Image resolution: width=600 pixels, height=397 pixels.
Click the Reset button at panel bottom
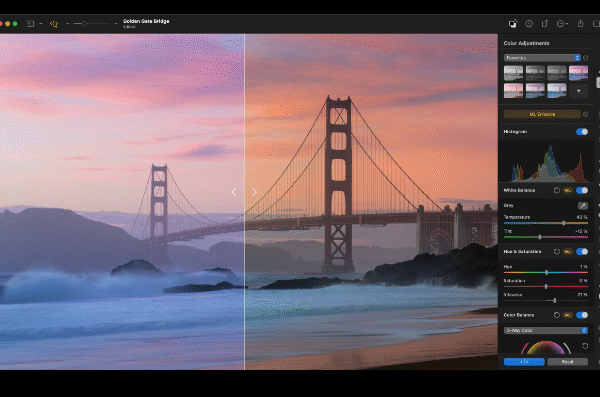click(567, 362)
